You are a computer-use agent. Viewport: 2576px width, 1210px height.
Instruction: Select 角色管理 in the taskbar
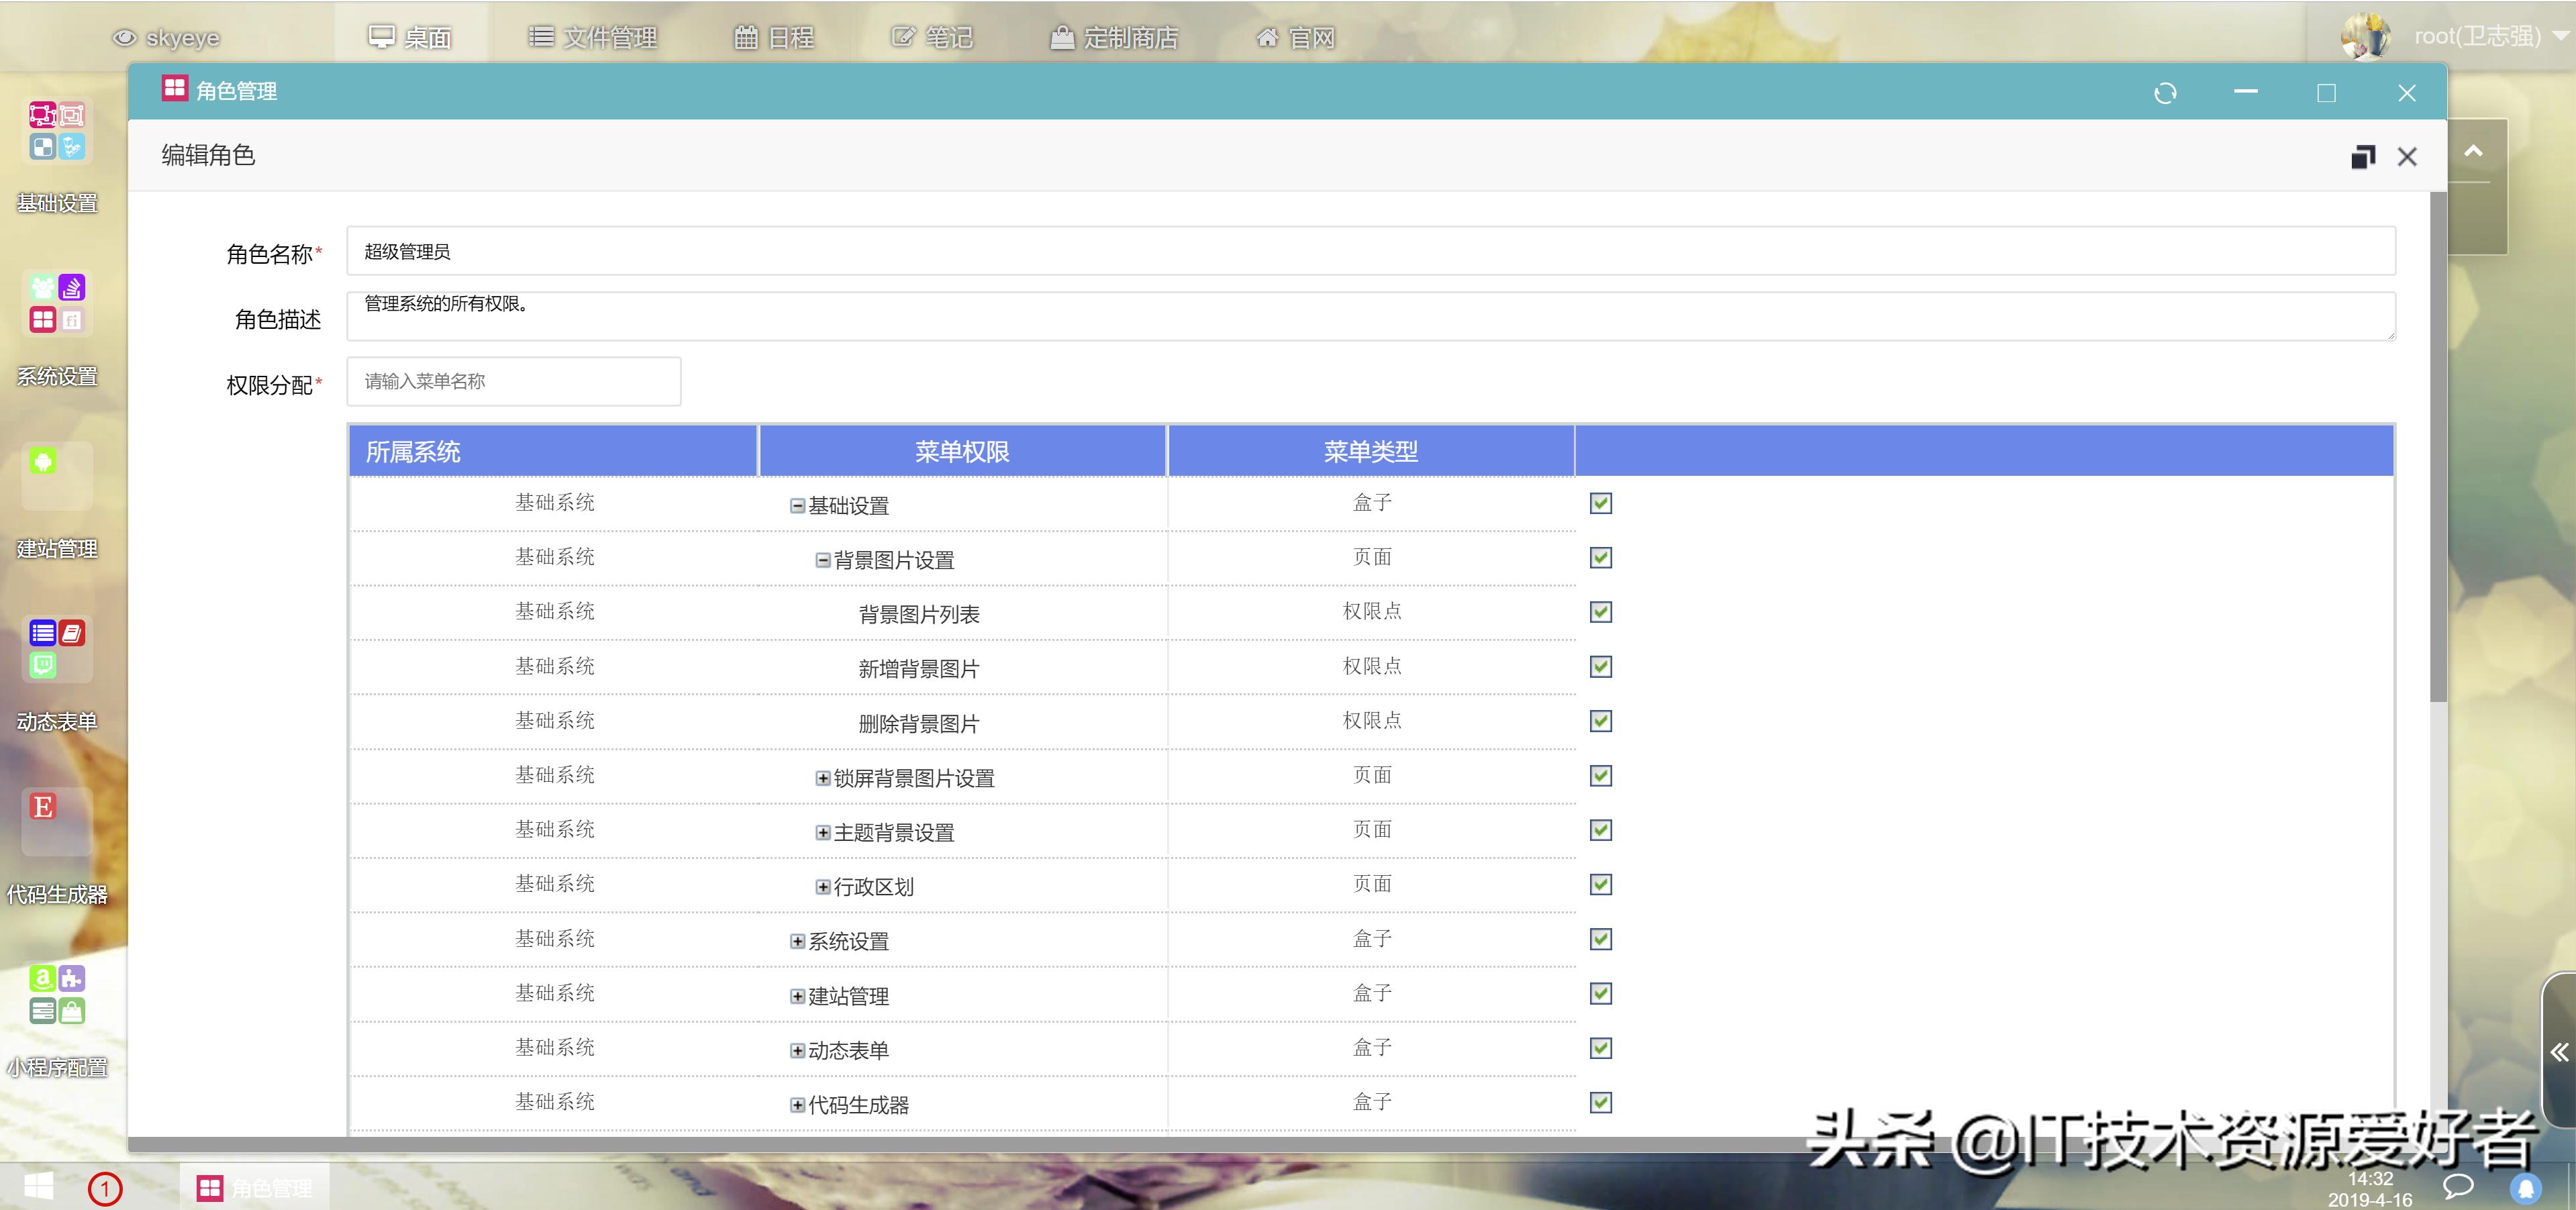[255, 1187]
